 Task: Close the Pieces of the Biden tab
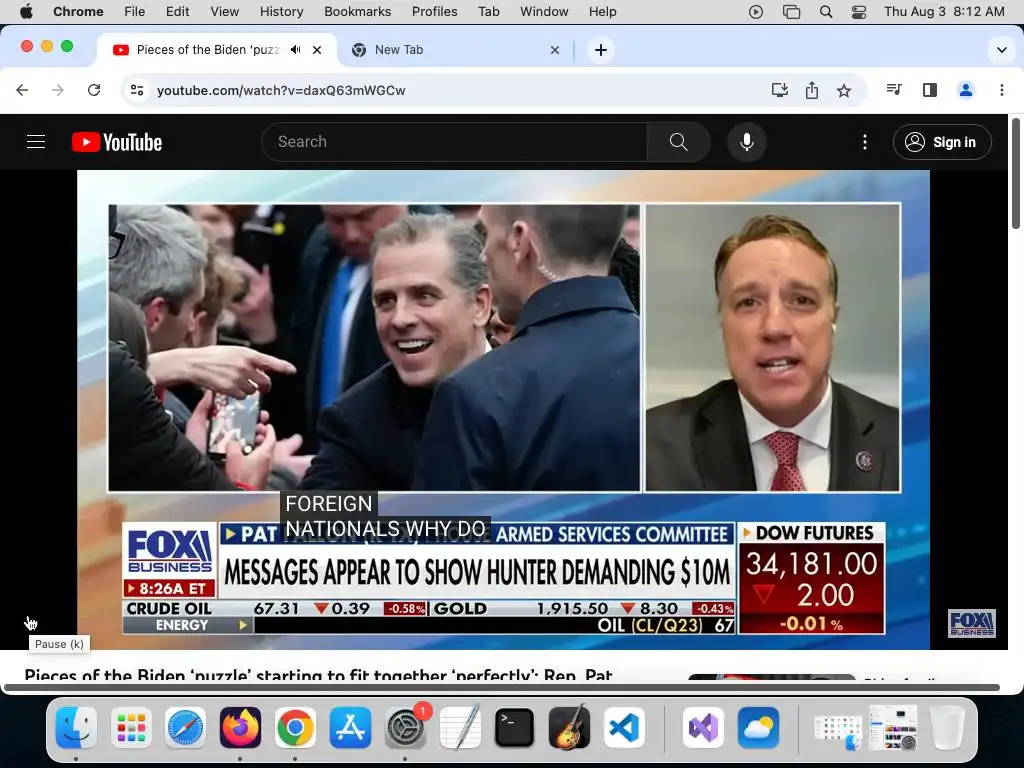tap(317, 50)
